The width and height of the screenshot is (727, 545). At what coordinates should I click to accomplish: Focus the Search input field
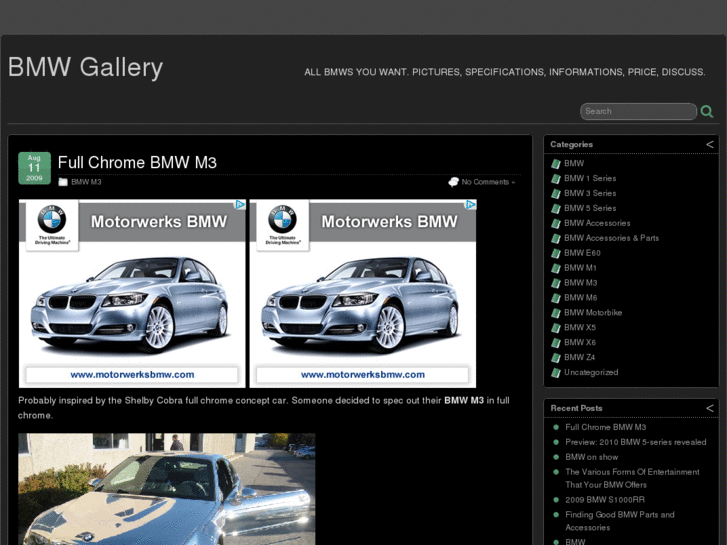pyautogui.click(x=638, y=111)
